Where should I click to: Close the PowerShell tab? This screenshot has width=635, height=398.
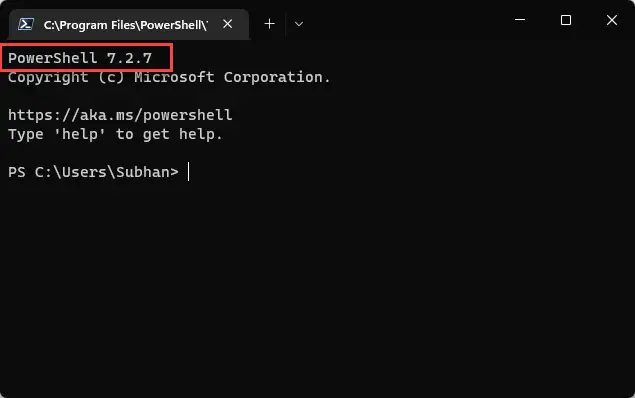pyautogui.click(x=228, y=24)
